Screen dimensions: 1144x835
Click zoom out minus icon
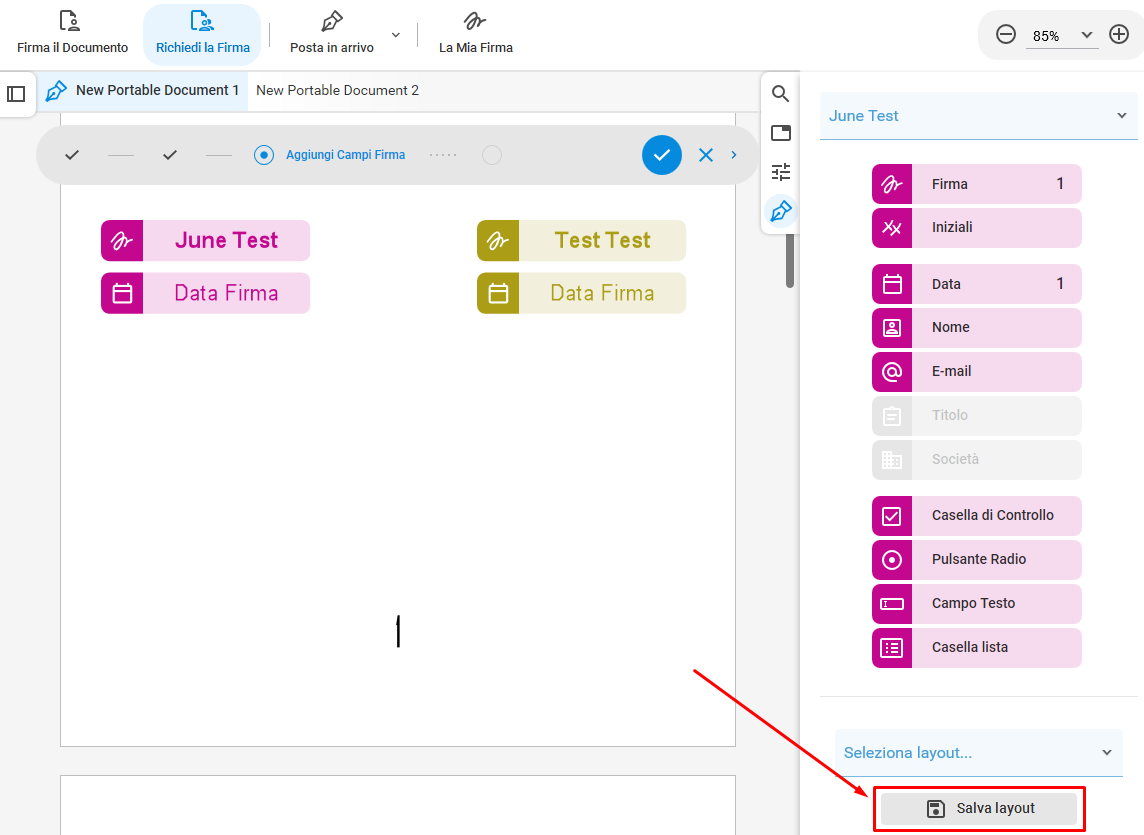[1005, 34]
